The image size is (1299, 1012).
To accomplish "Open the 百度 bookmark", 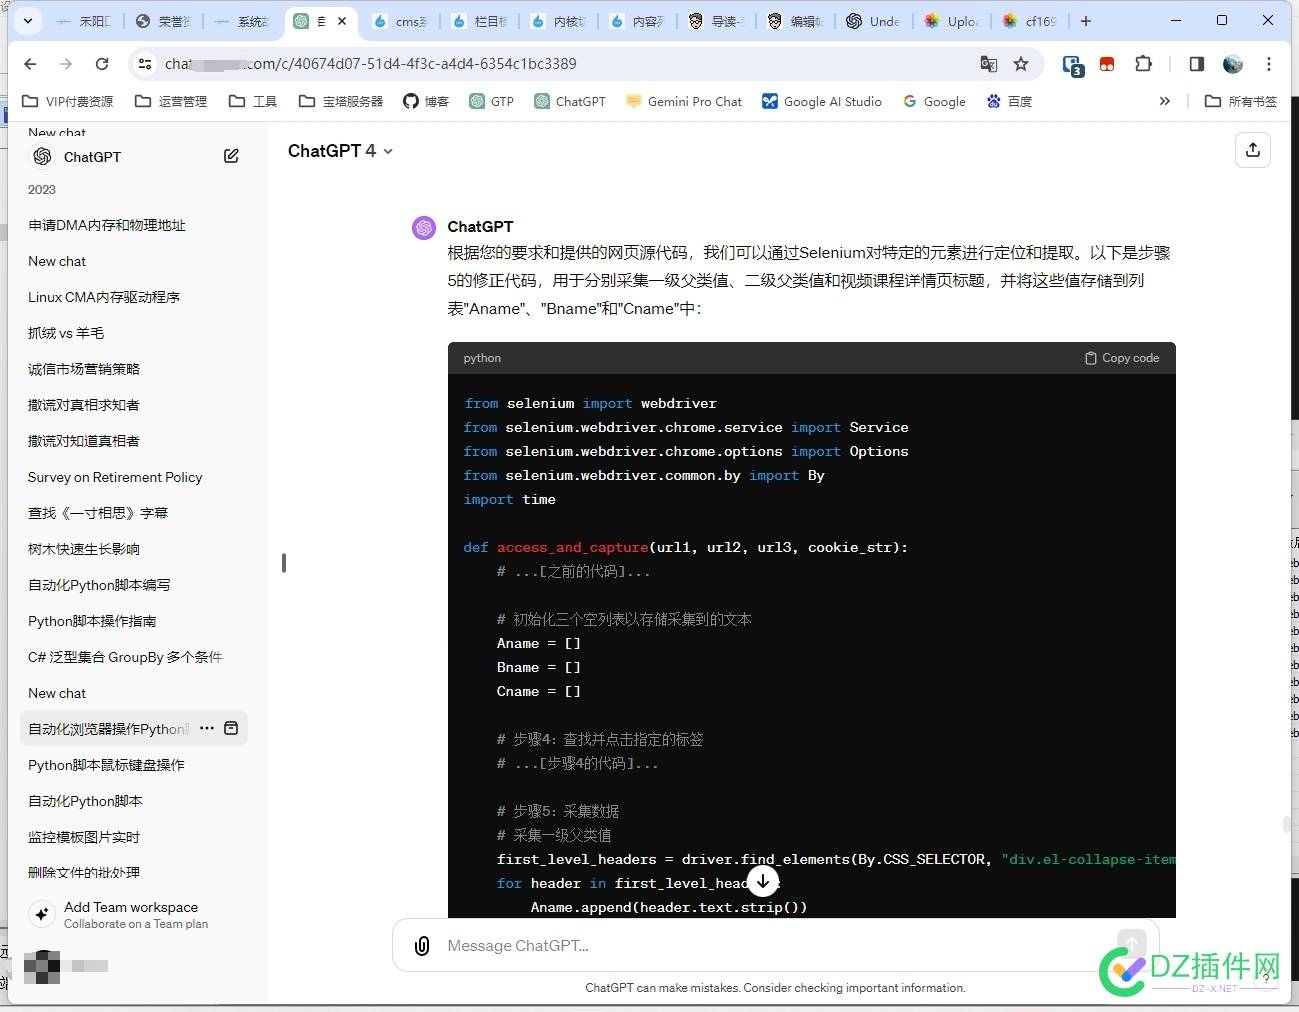I will tap(1009, 101).
